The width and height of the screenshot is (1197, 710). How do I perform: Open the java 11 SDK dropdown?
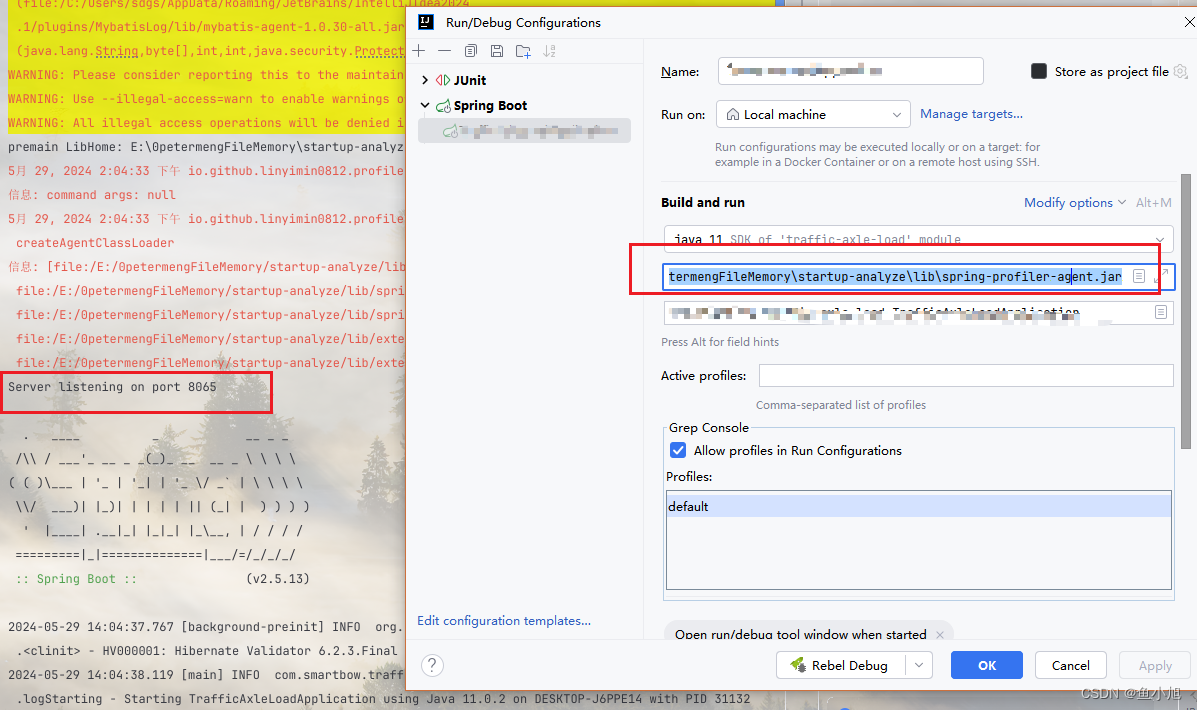click(918, 239)
